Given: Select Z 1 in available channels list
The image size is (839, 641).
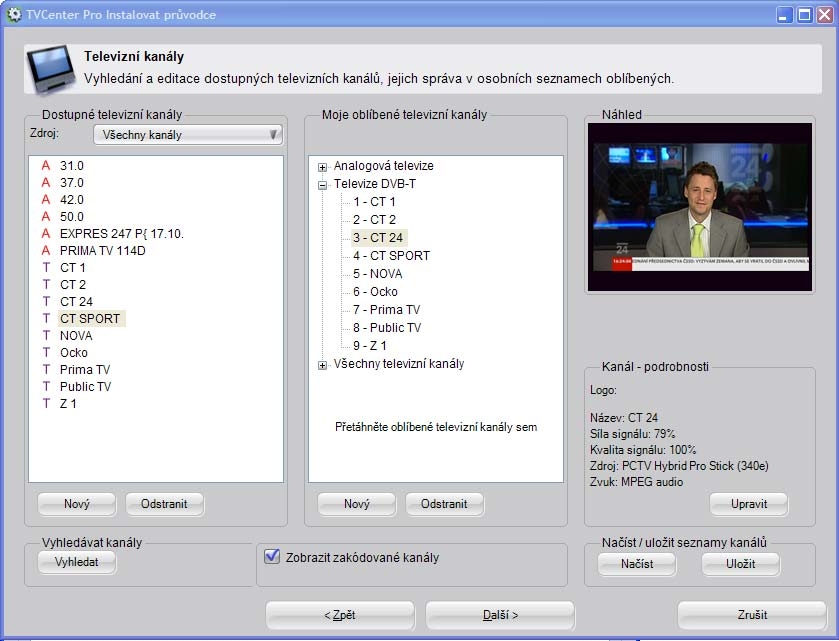Looking at the screenshot, I should [68, 404].
